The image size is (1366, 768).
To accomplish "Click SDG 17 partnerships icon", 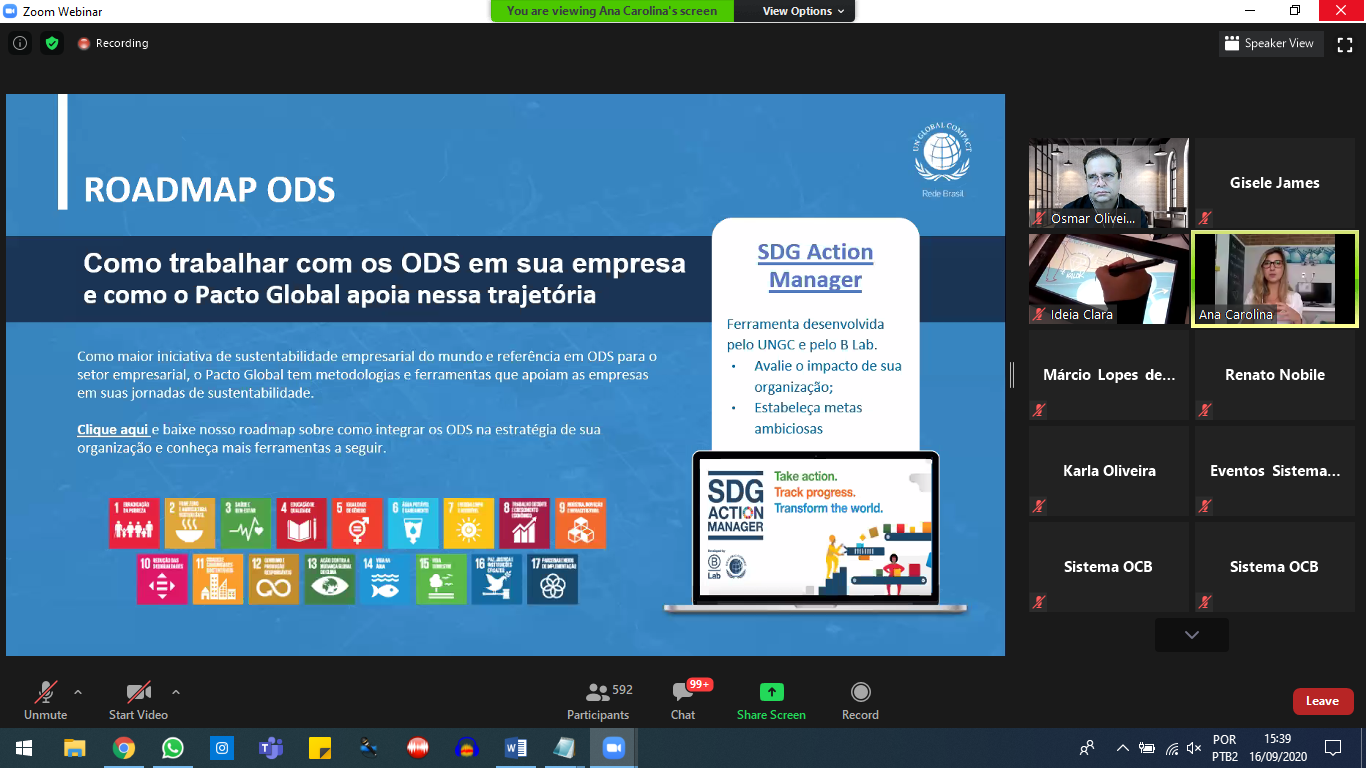I will [x=553, y=579].
